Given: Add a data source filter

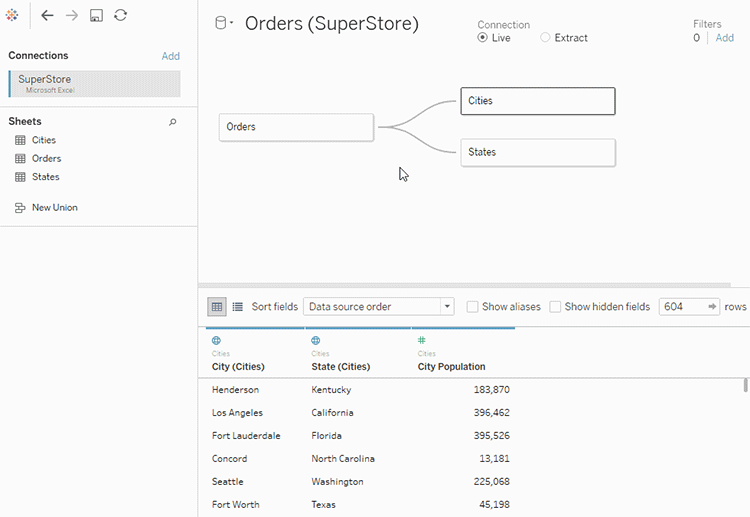Looking at the screenshot, I should coord(724,38).
